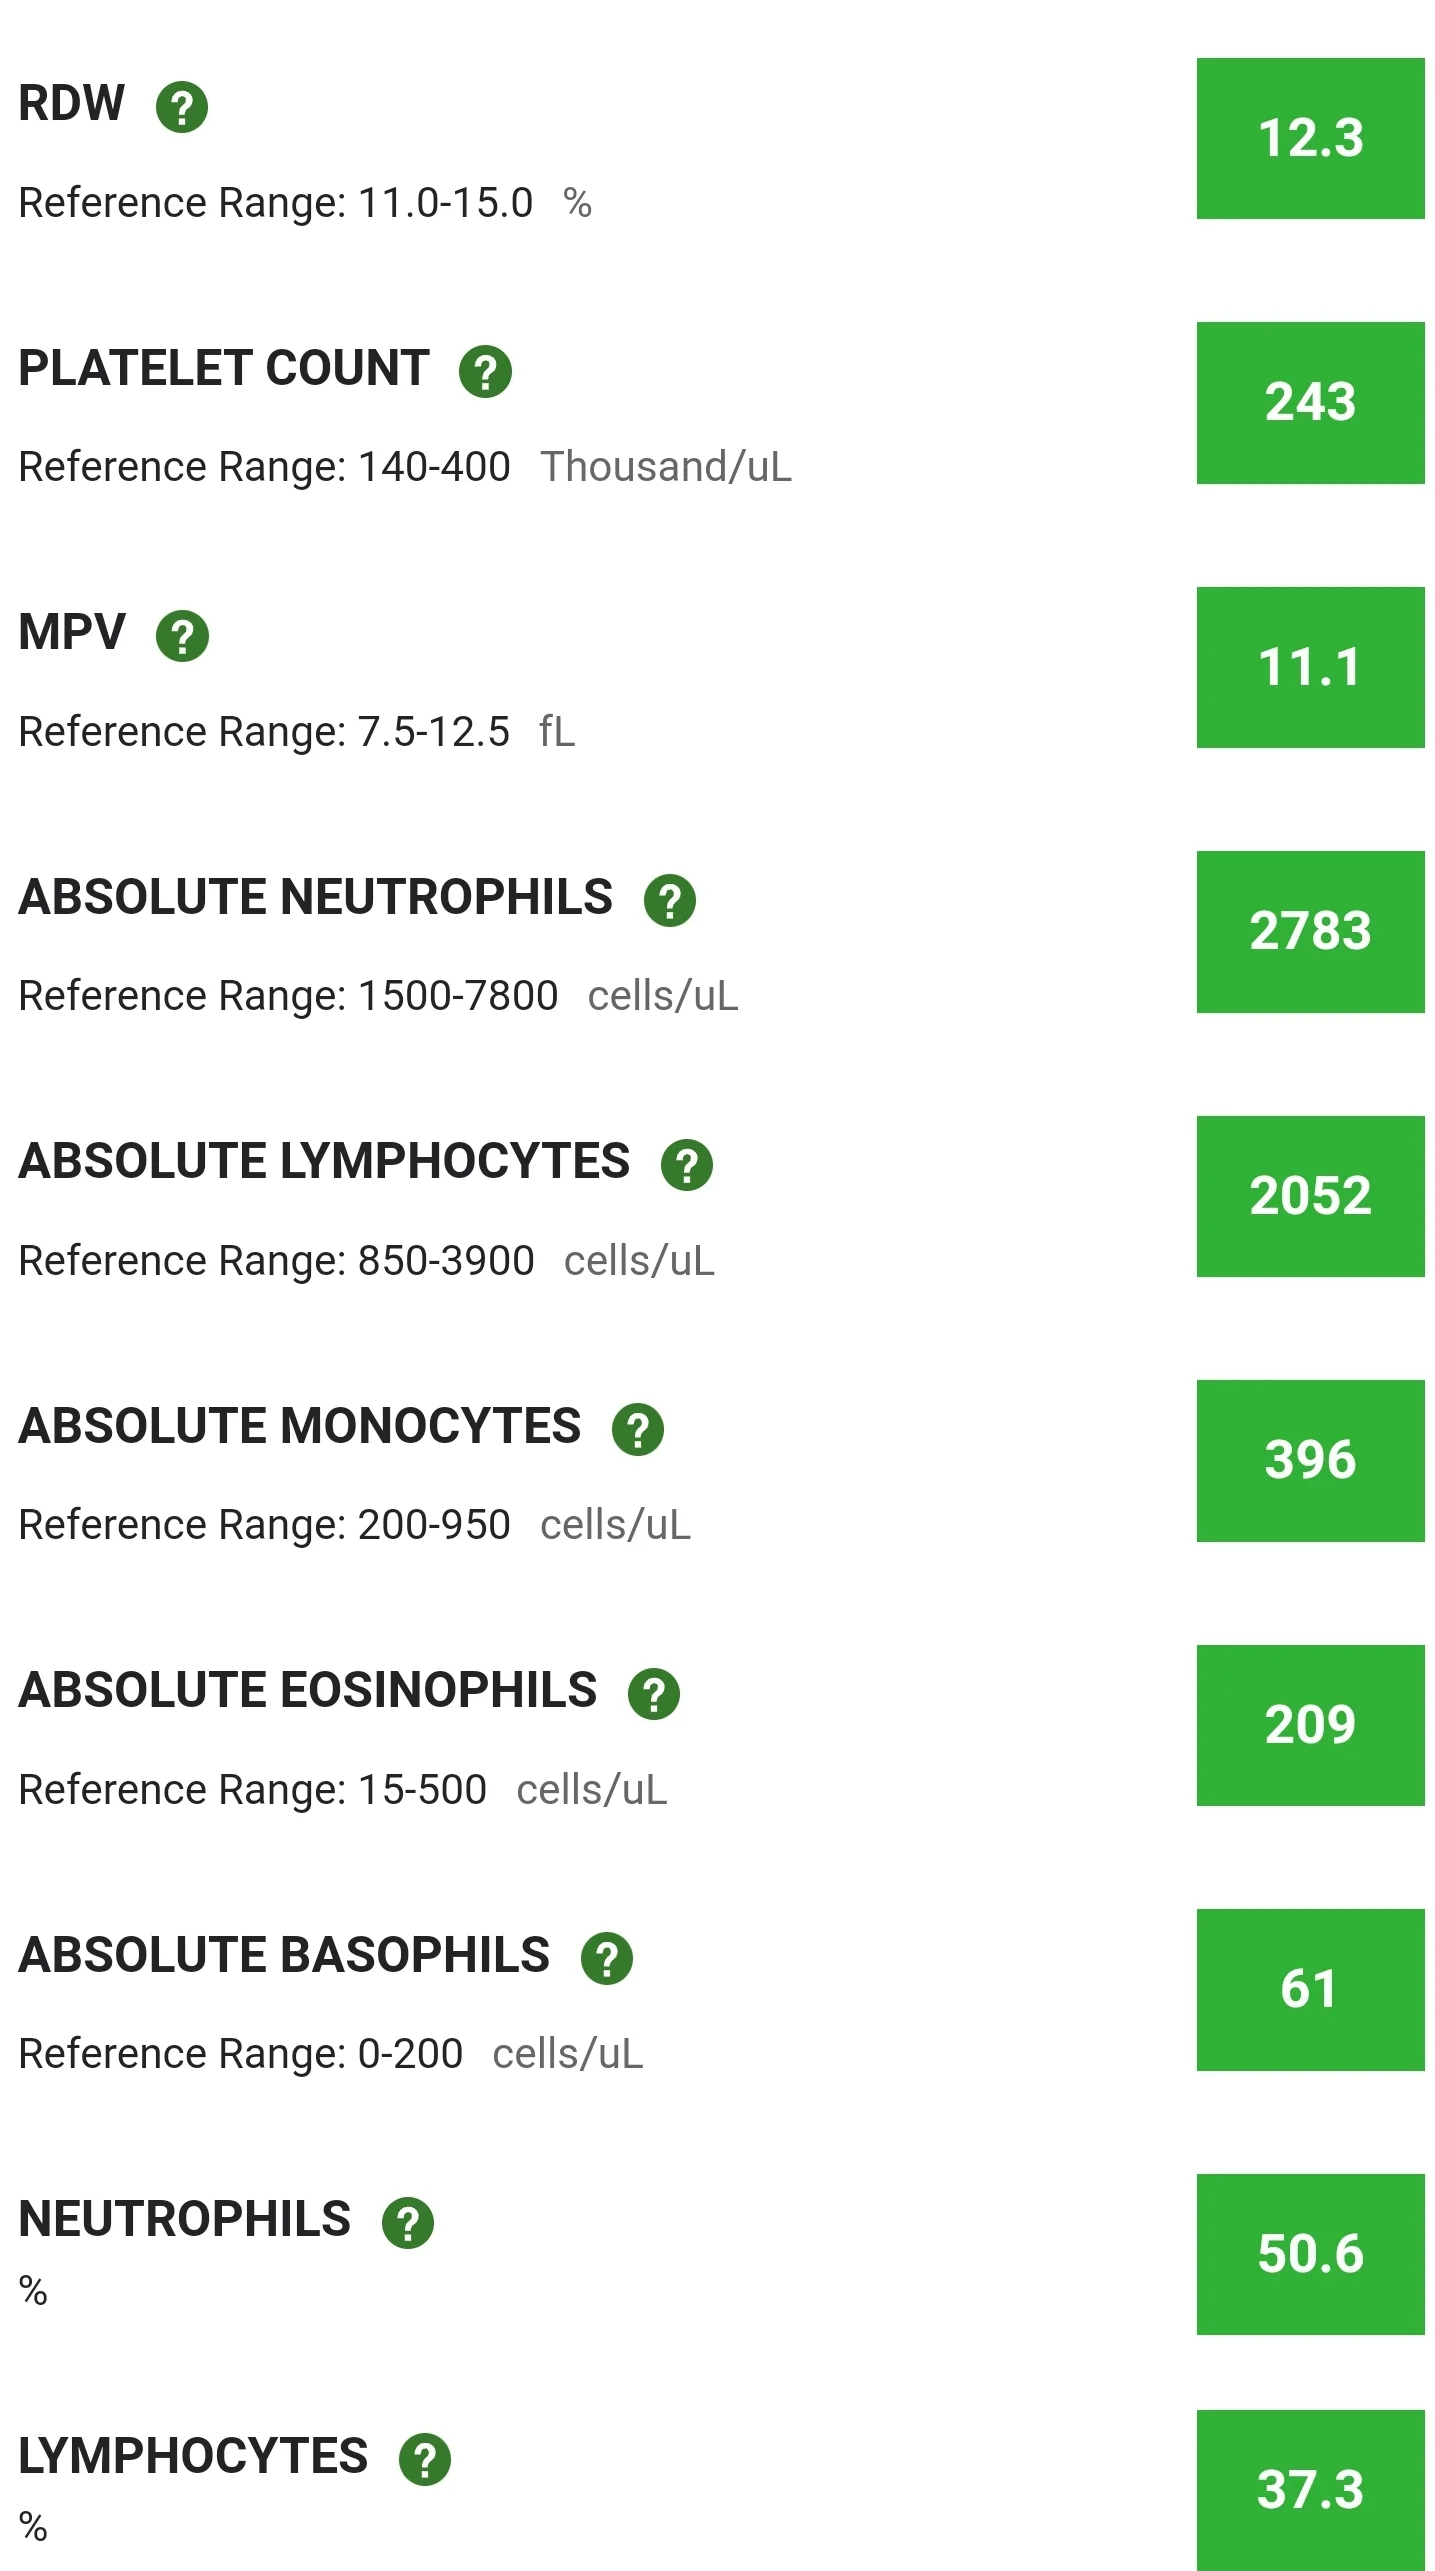Image resolution: width=1435 pixels, height=2571 pixels.
Task: Select the 2783 neutrophils result box
Action: point(1310,932)
